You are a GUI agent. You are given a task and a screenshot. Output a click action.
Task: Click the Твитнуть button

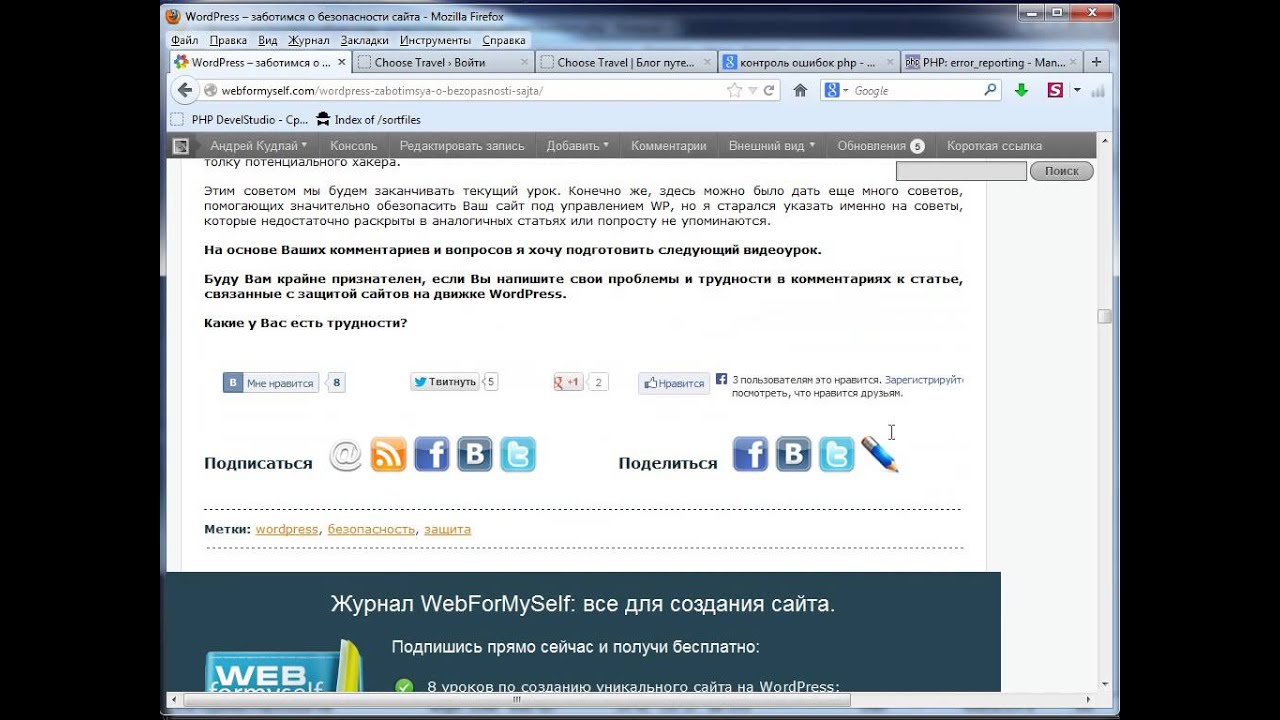[444, 382]
